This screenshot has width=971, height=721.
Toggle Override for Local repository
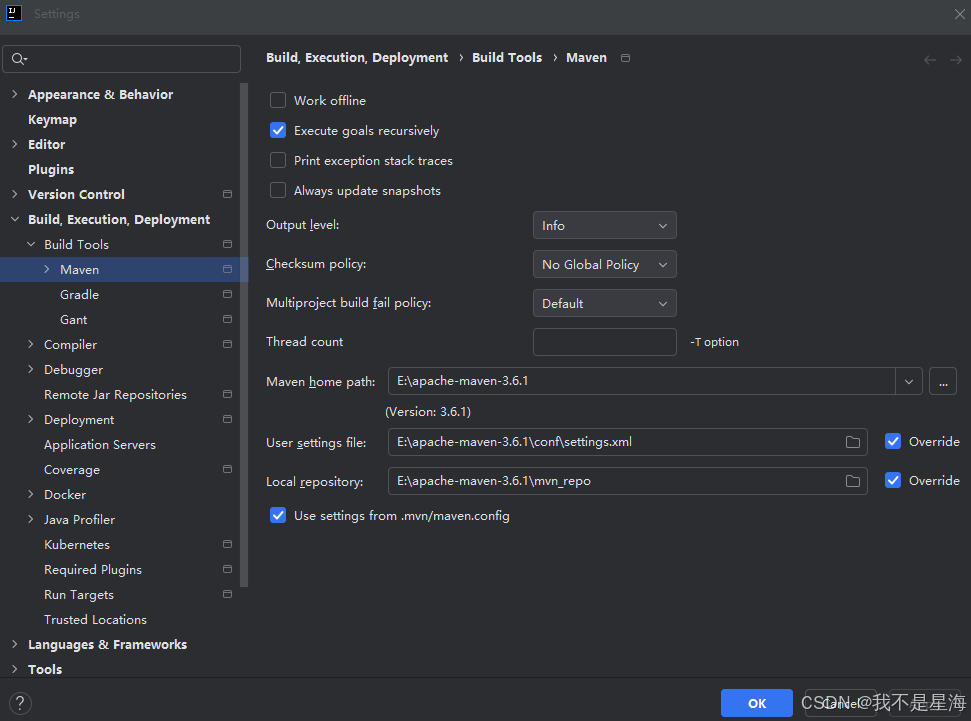pyautogui.click(x=893, y=481)
